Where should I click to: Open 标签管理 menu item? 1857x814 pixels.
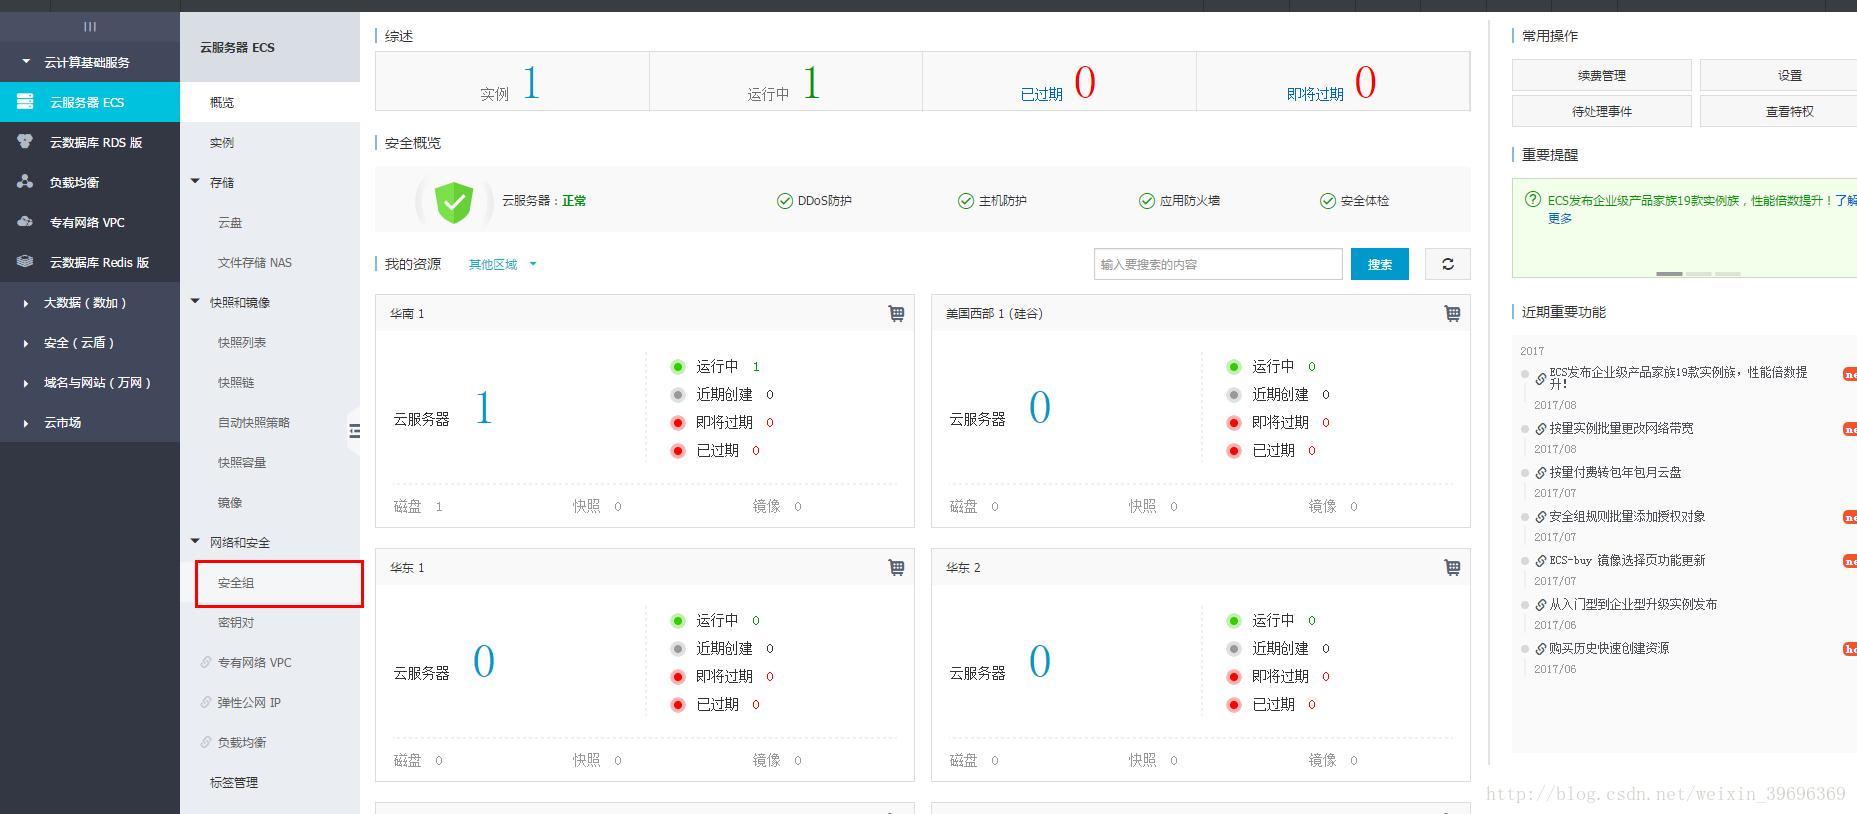pos(234,782)
